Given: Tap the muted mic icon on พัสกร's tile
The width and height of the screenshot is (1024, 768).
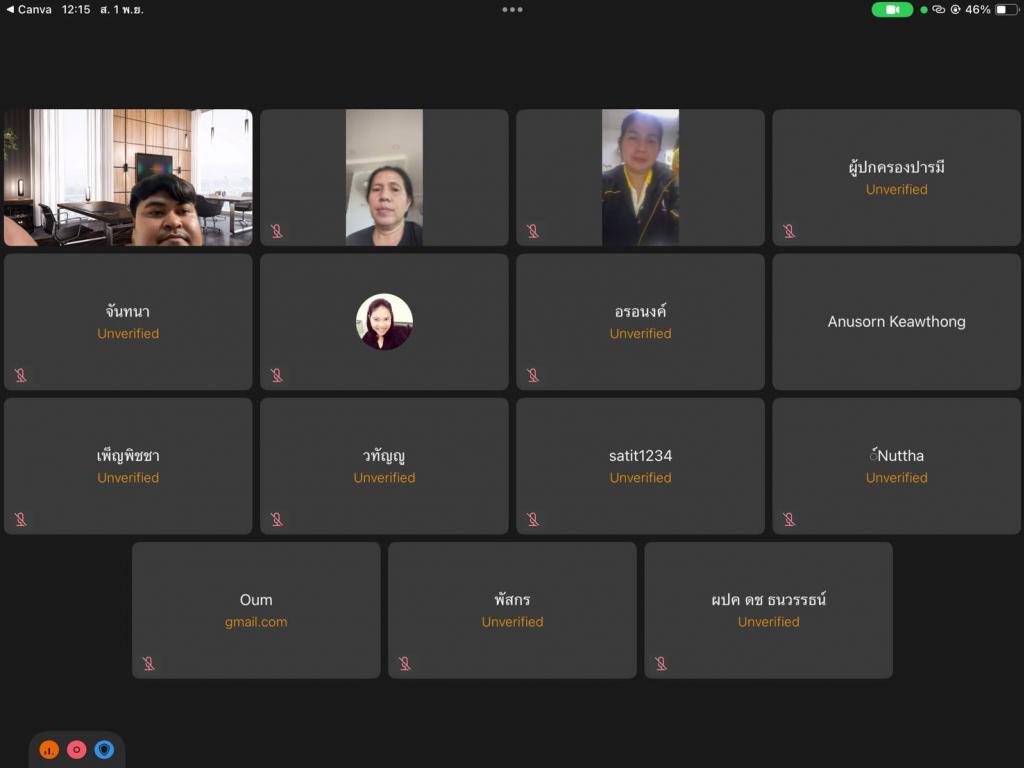Looking at the screenshot, I should tap(404, 663).
